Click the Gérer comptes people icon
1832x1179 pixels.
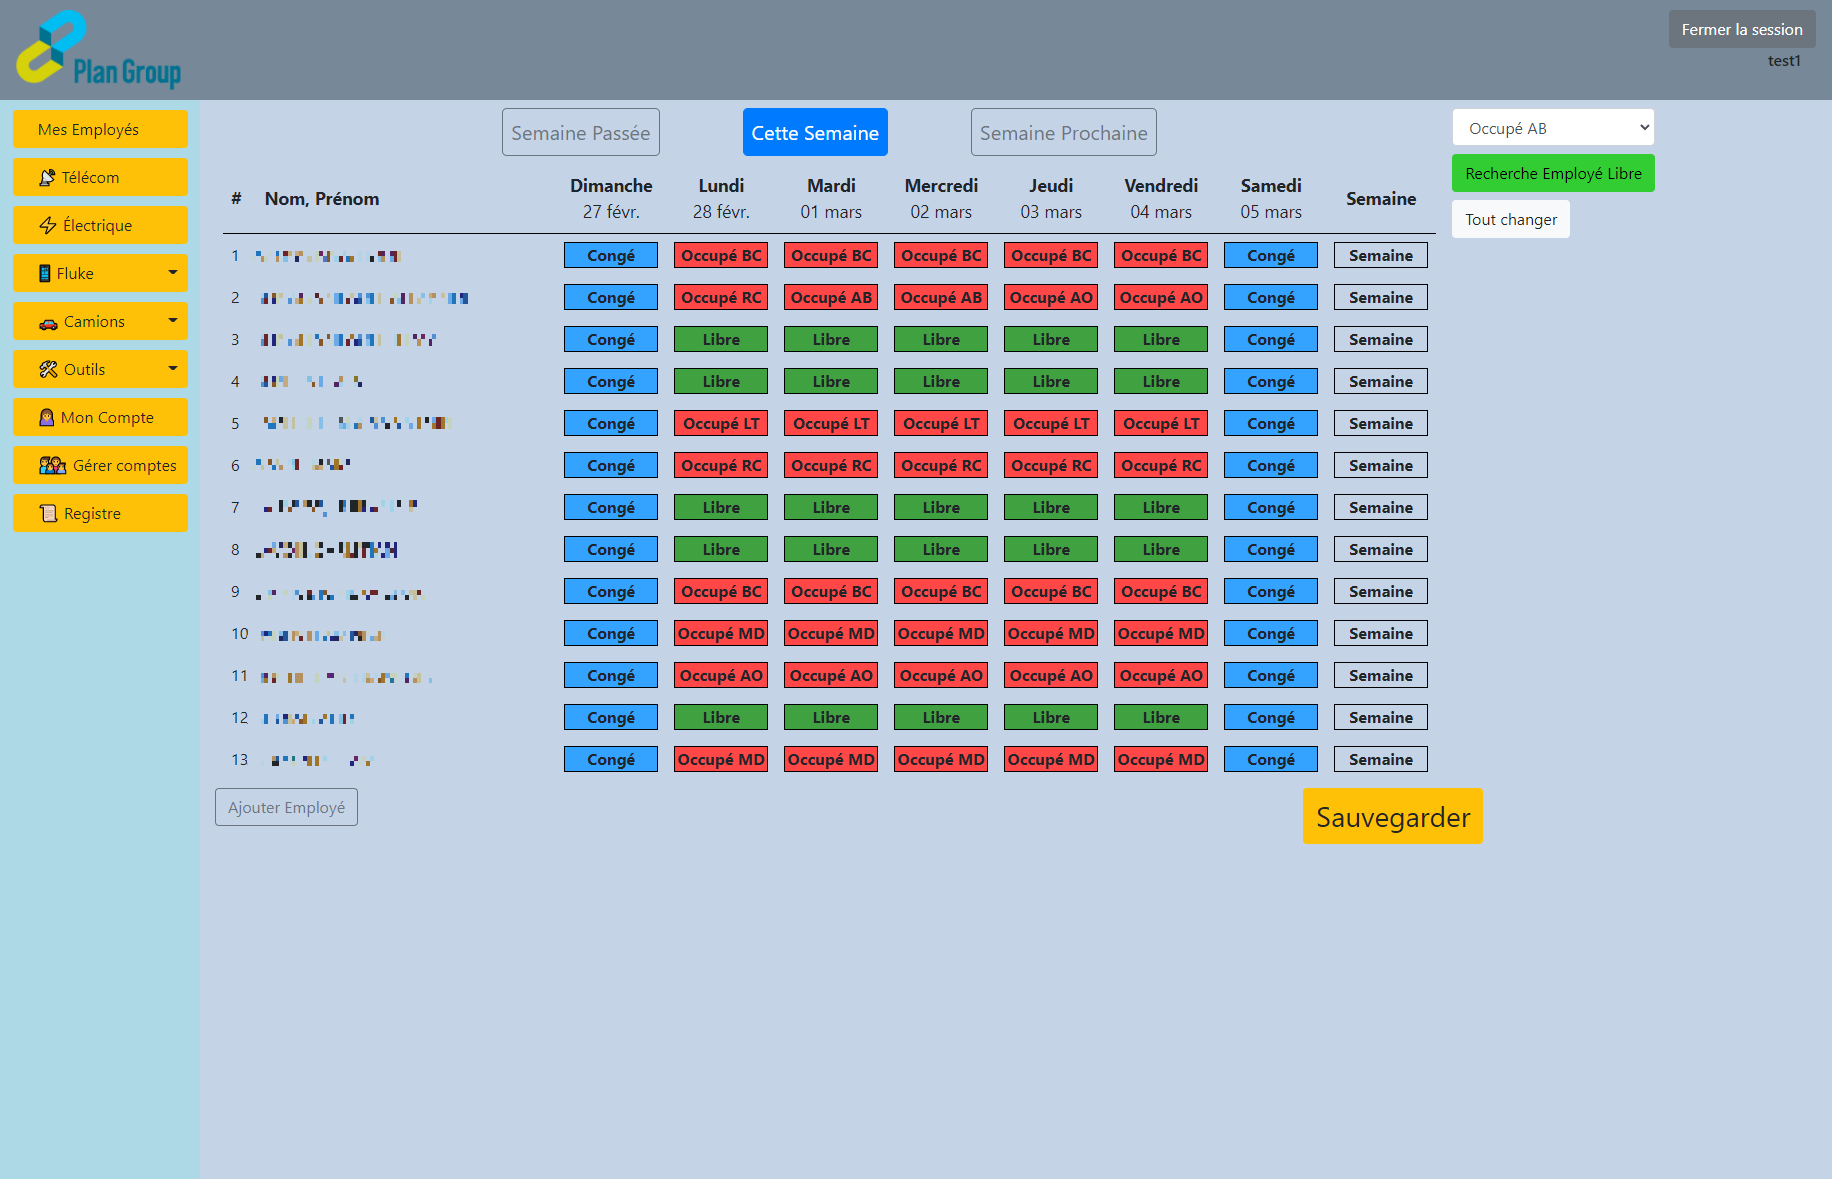coord(51,465)
